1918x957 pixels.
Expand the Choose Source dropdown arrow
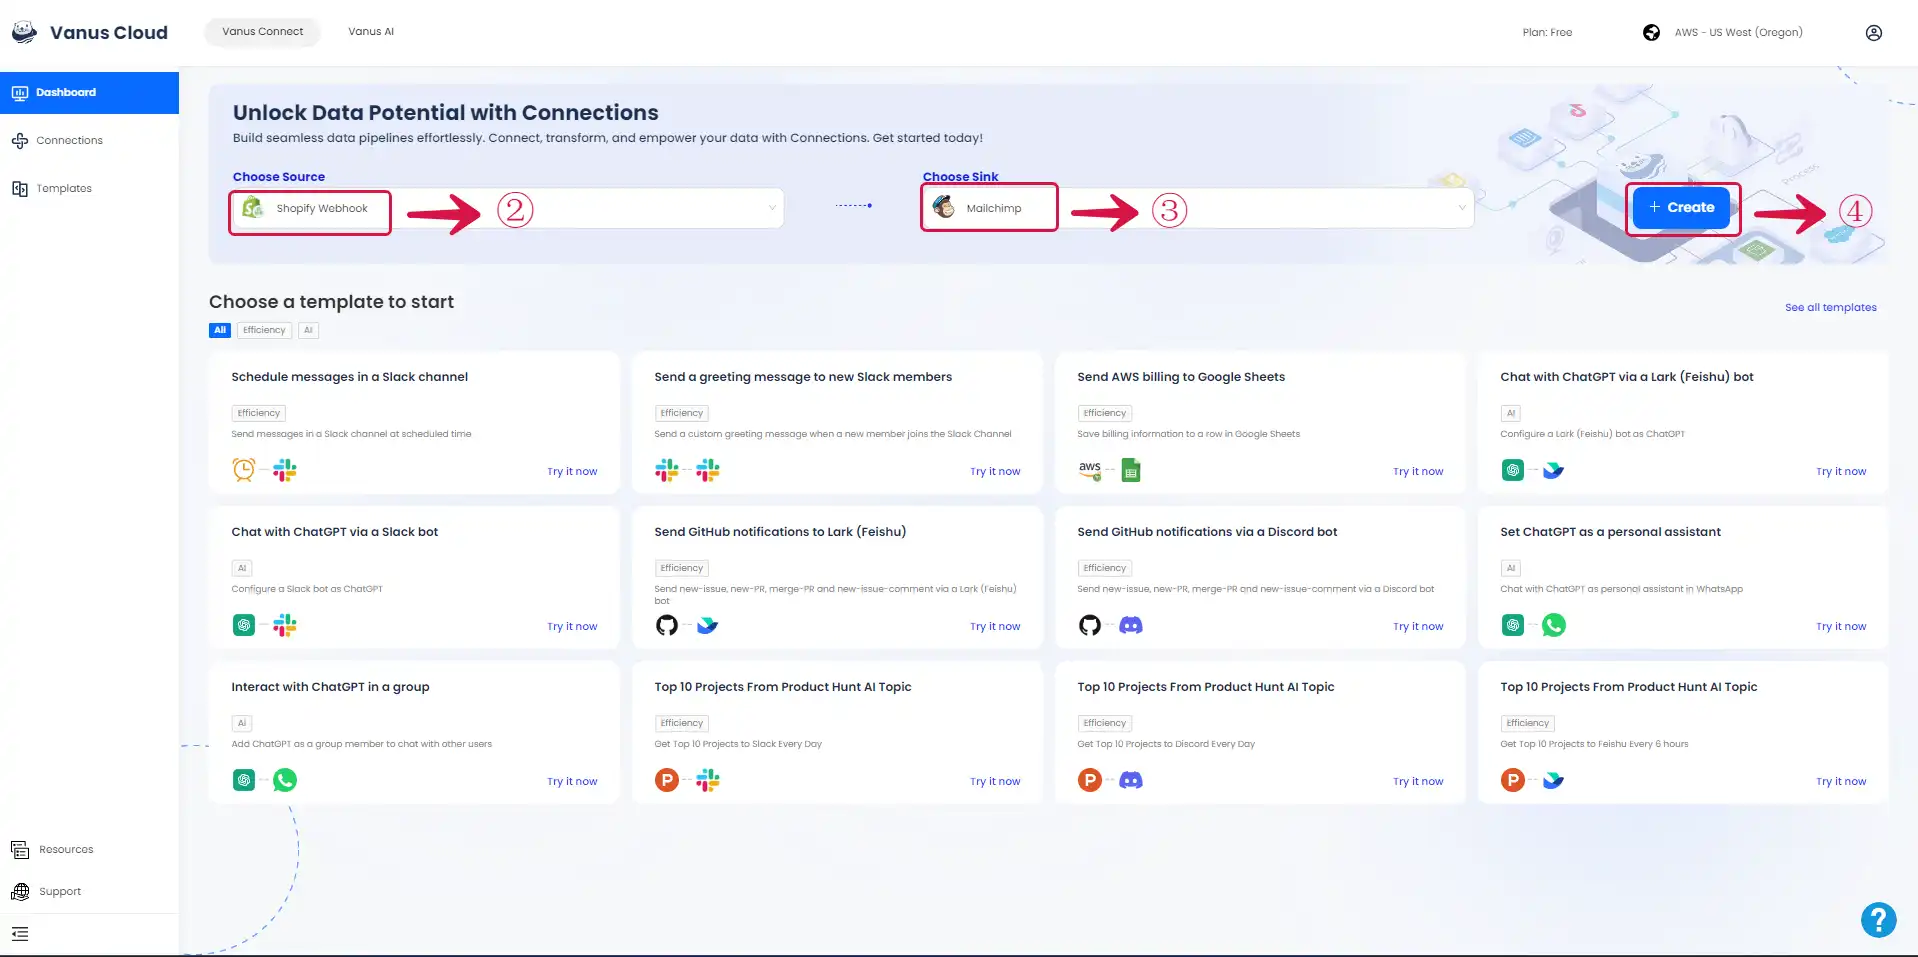[772, 208]
